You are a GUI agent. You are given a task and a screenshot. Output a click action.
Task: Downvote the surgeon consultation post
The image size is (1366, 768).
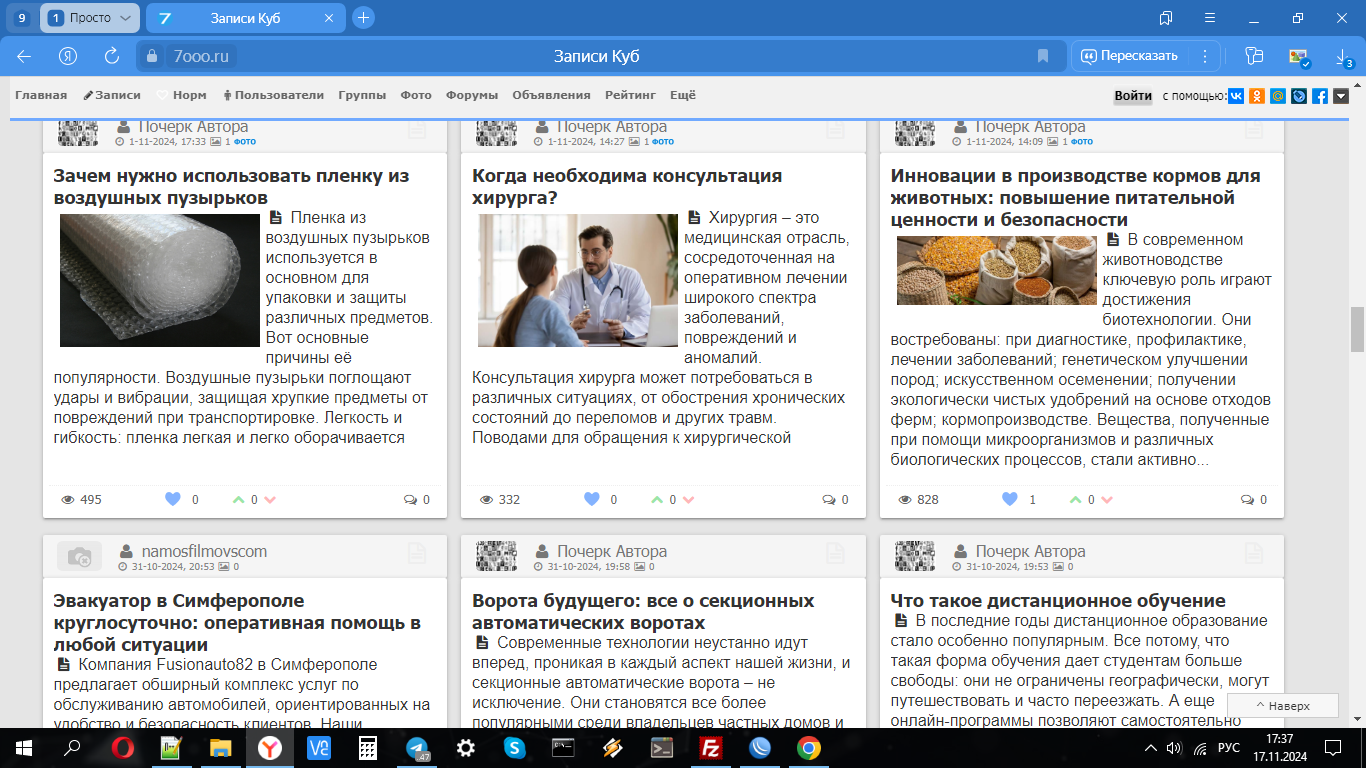click(688, 500)
